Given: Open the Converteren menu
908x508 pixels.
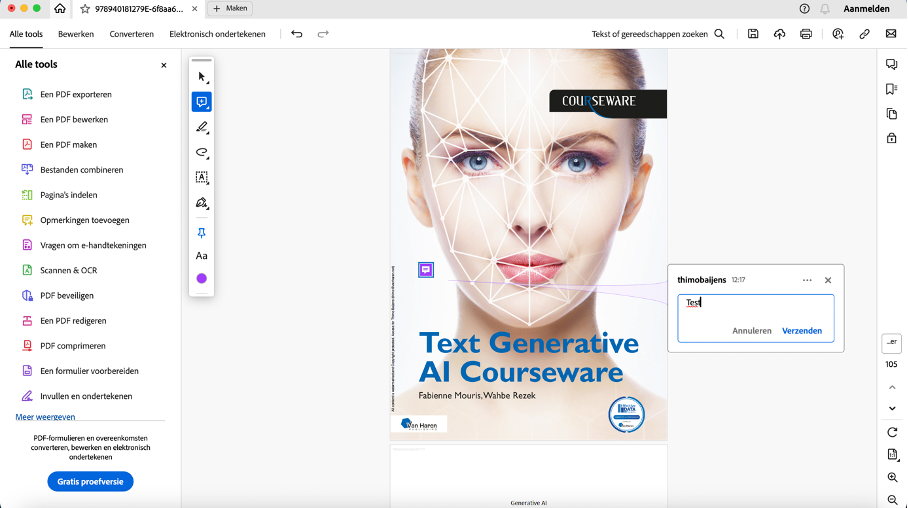Looking at the screenshot, I should [x=131, y=34].
